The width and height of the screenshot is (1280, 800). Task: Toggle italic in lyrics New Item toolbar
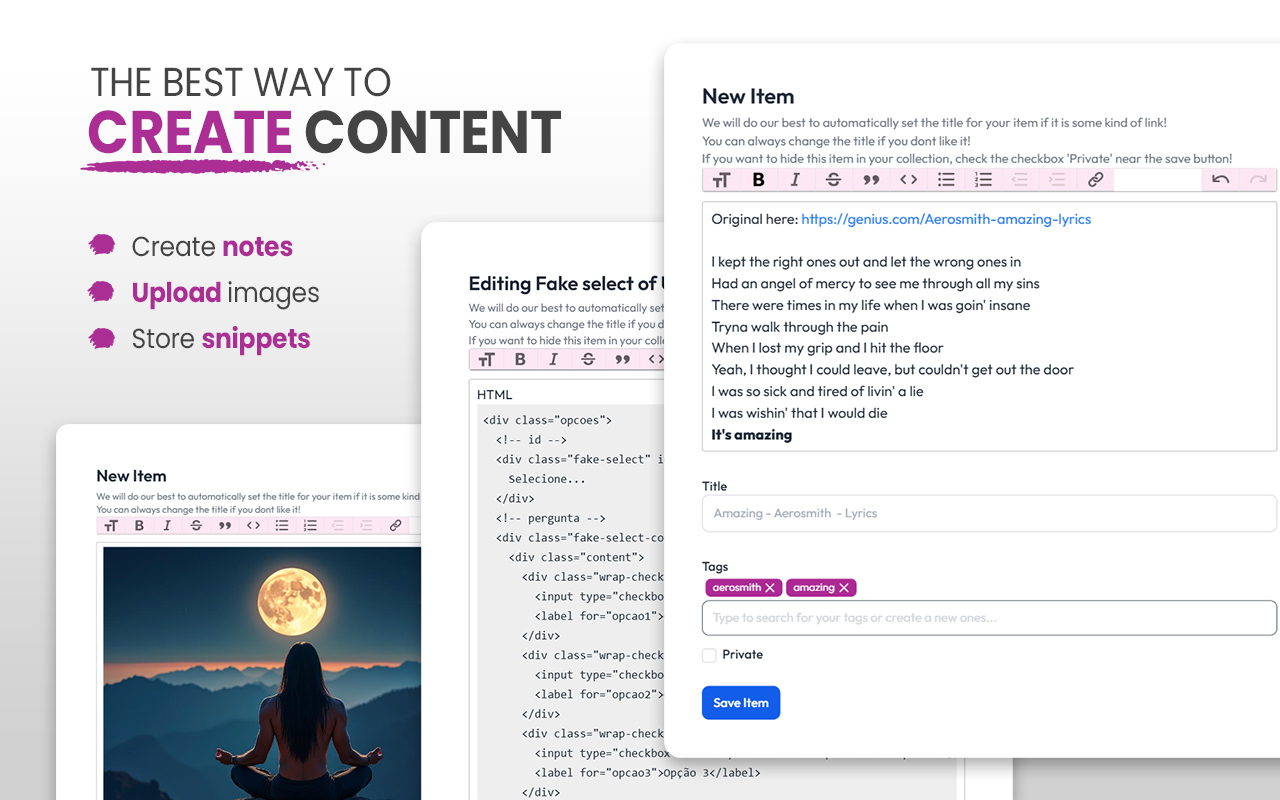pyautogui.click(x=795, y=180)
